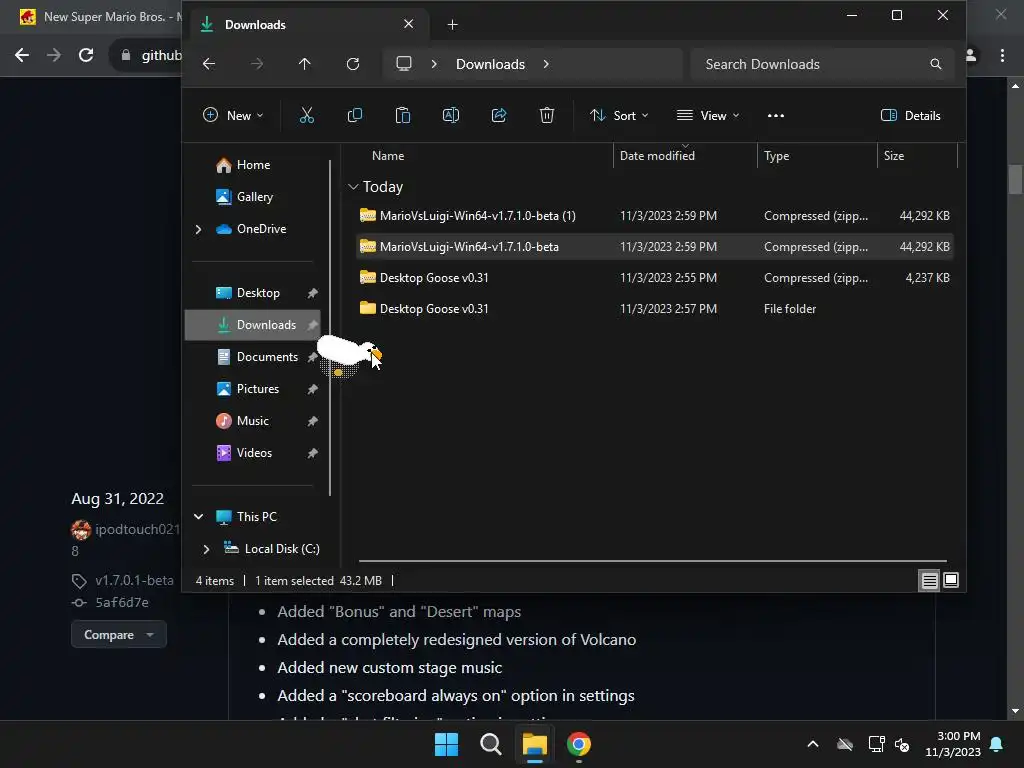The image size is (1024, 768).
Task: Open Windows Start menu
Action: click(x=447, y=744)
